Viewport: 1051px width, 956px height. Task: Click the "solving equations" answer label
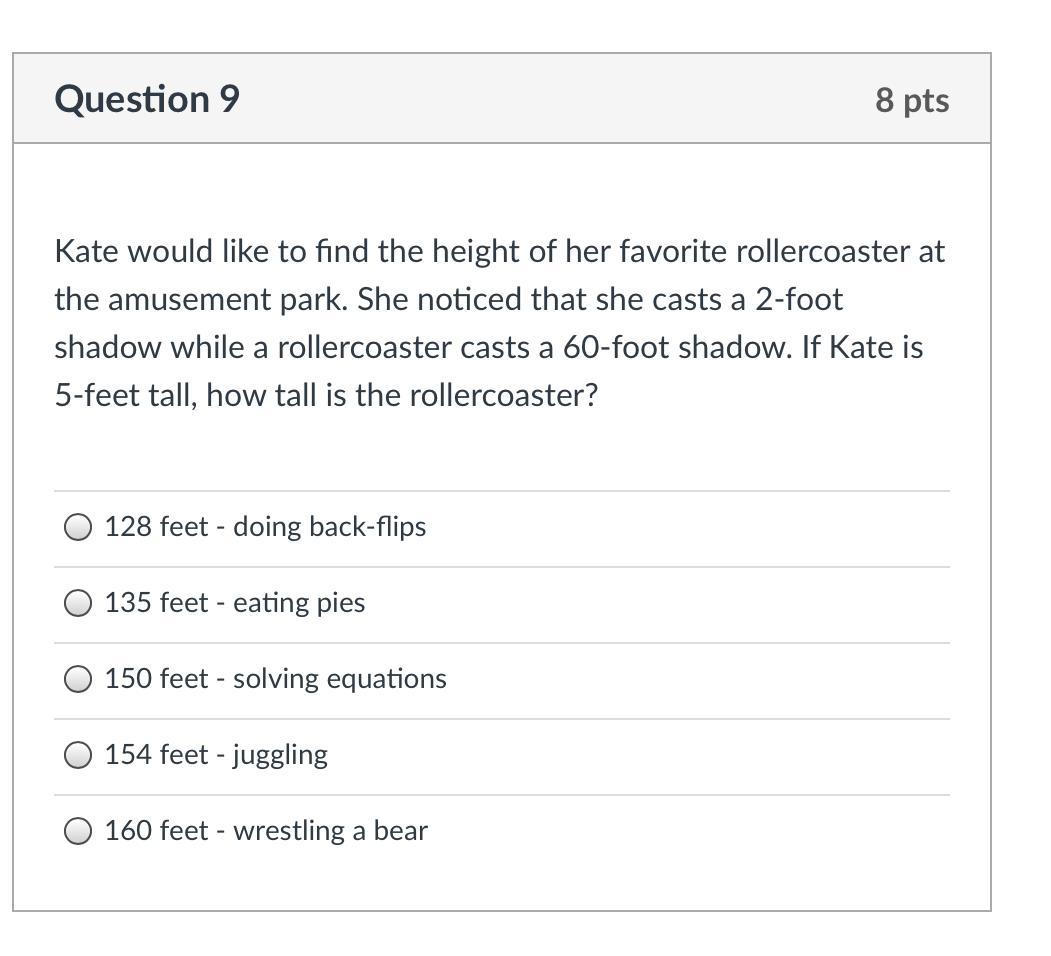point(340,679)
